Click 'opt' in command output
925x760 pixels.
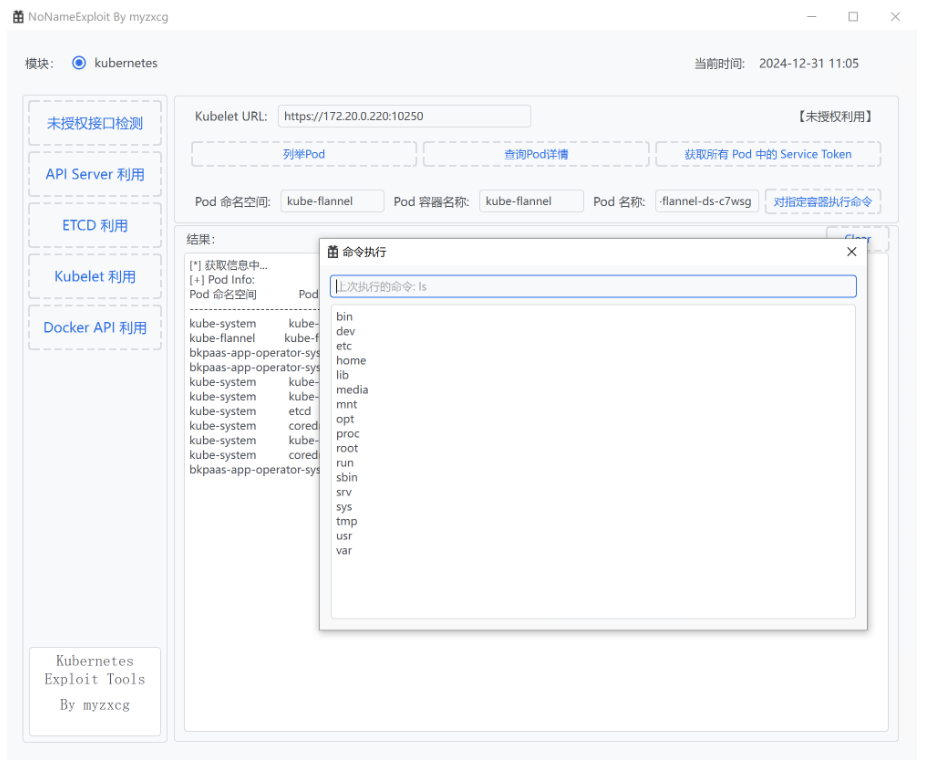click(345, 419)
